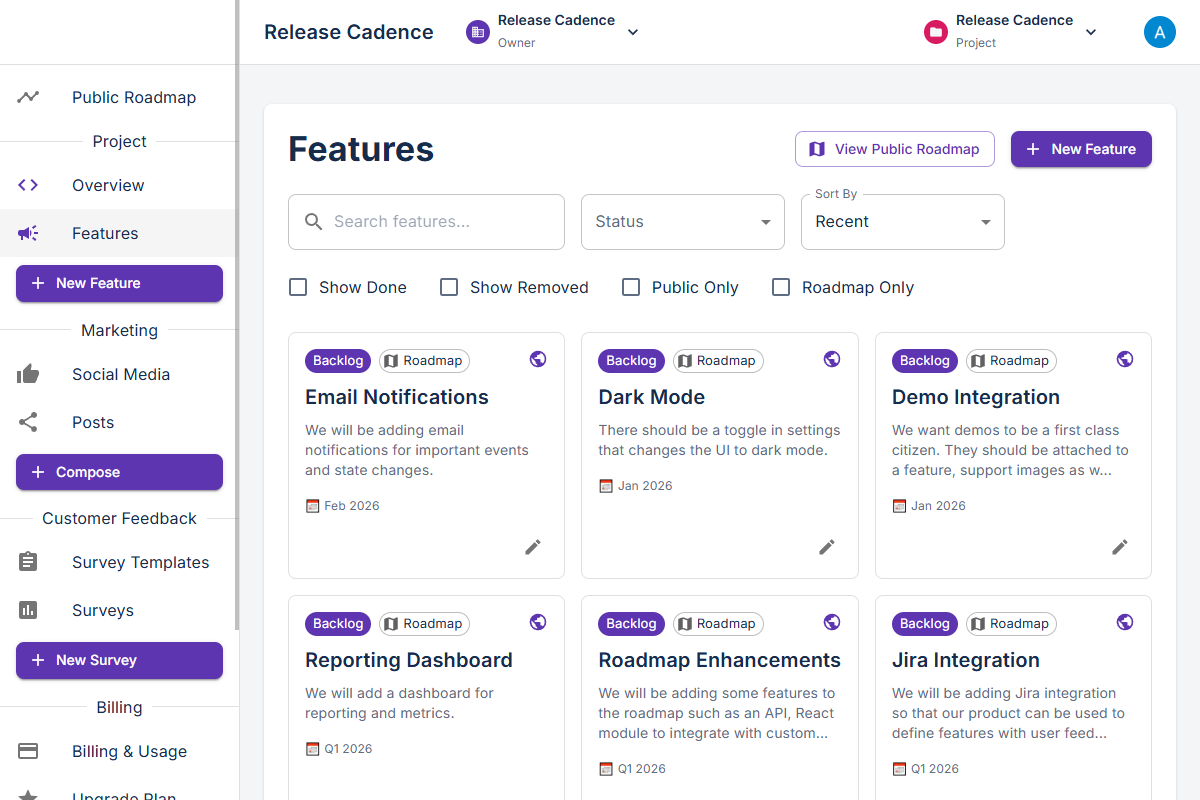Check the Public Only filter
Viewport: 1200px width, 800px height.
tap(631, 287)
